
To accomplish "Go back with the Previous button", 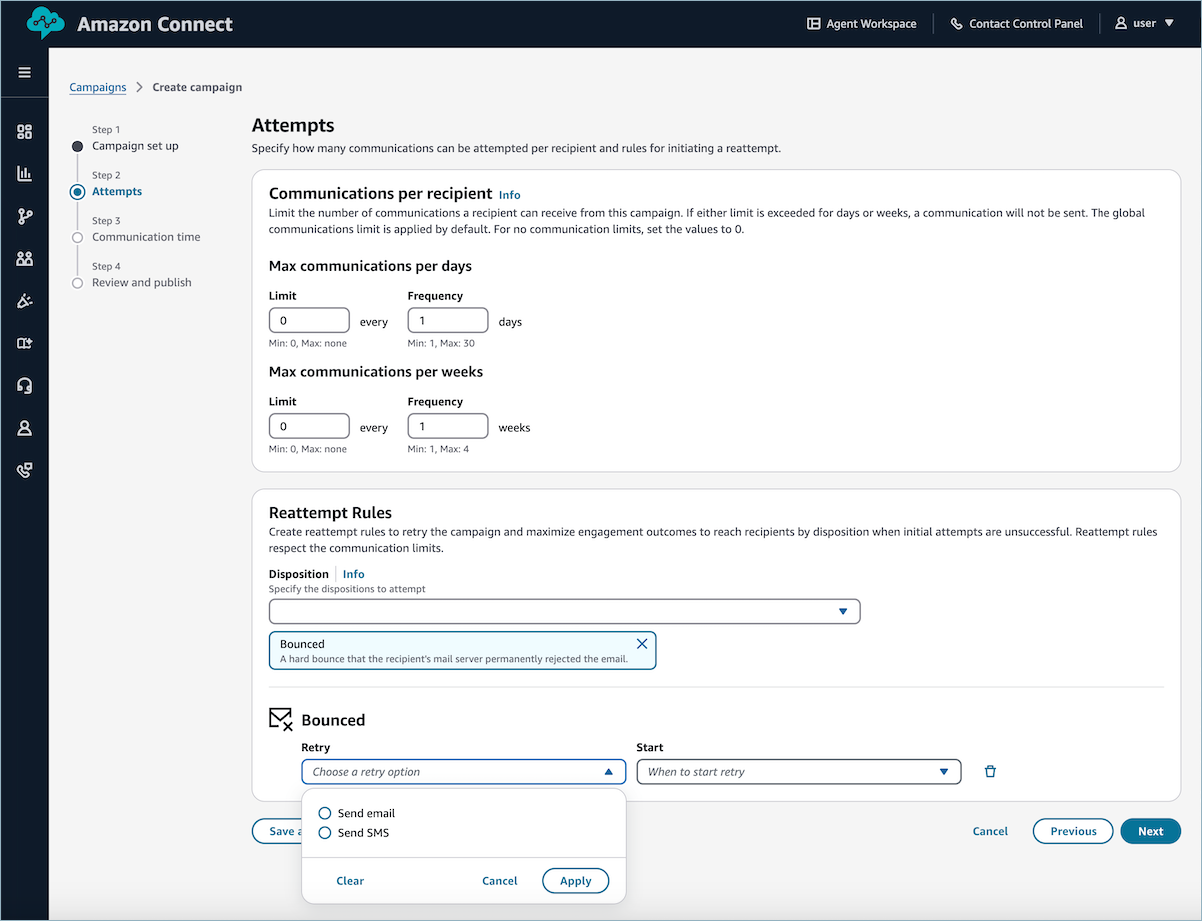I will (x=1073, y=831).
